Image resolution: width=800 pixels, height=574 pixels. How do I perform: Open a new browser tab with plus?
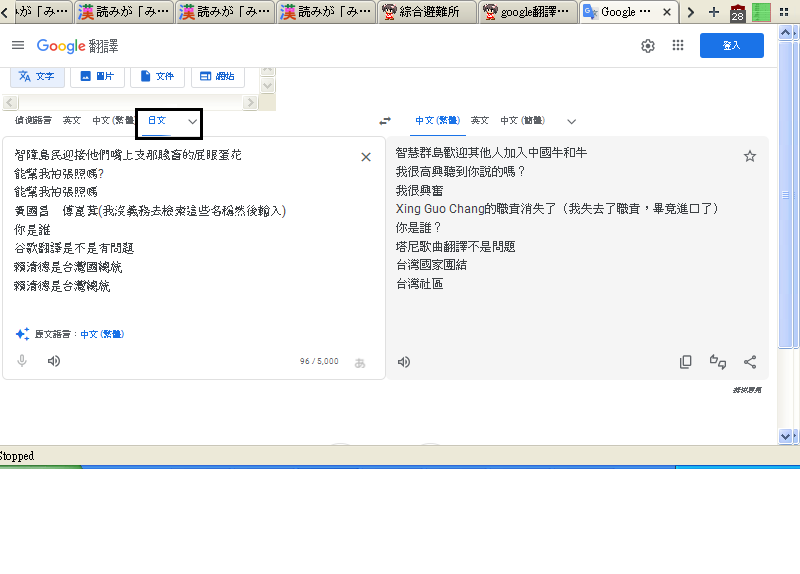point(714,12)
